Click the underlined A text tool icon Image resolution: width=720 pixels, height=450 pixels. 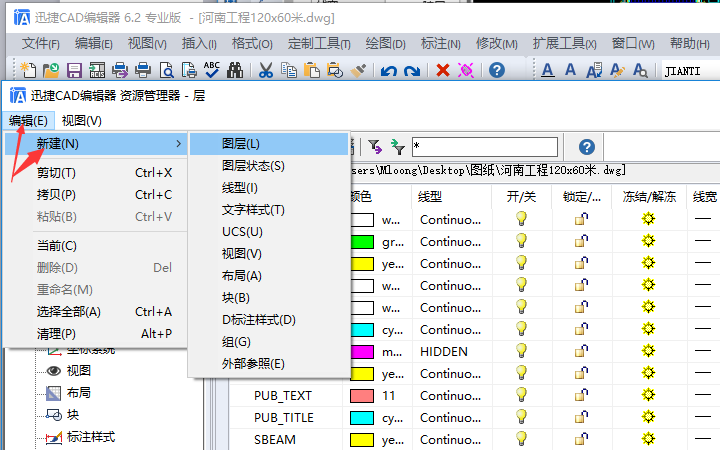tap(547, 70)
